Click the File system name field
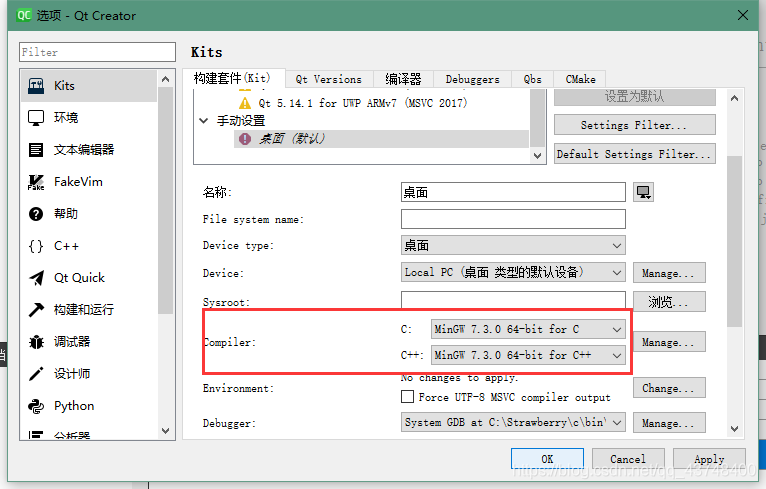Image resolution: width=766 pixels, height=489 pixels. (513, 219)
